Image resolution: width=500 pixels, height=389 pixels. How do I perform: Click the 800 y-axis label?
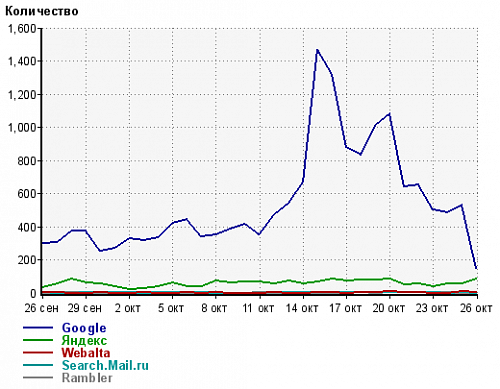27,161
